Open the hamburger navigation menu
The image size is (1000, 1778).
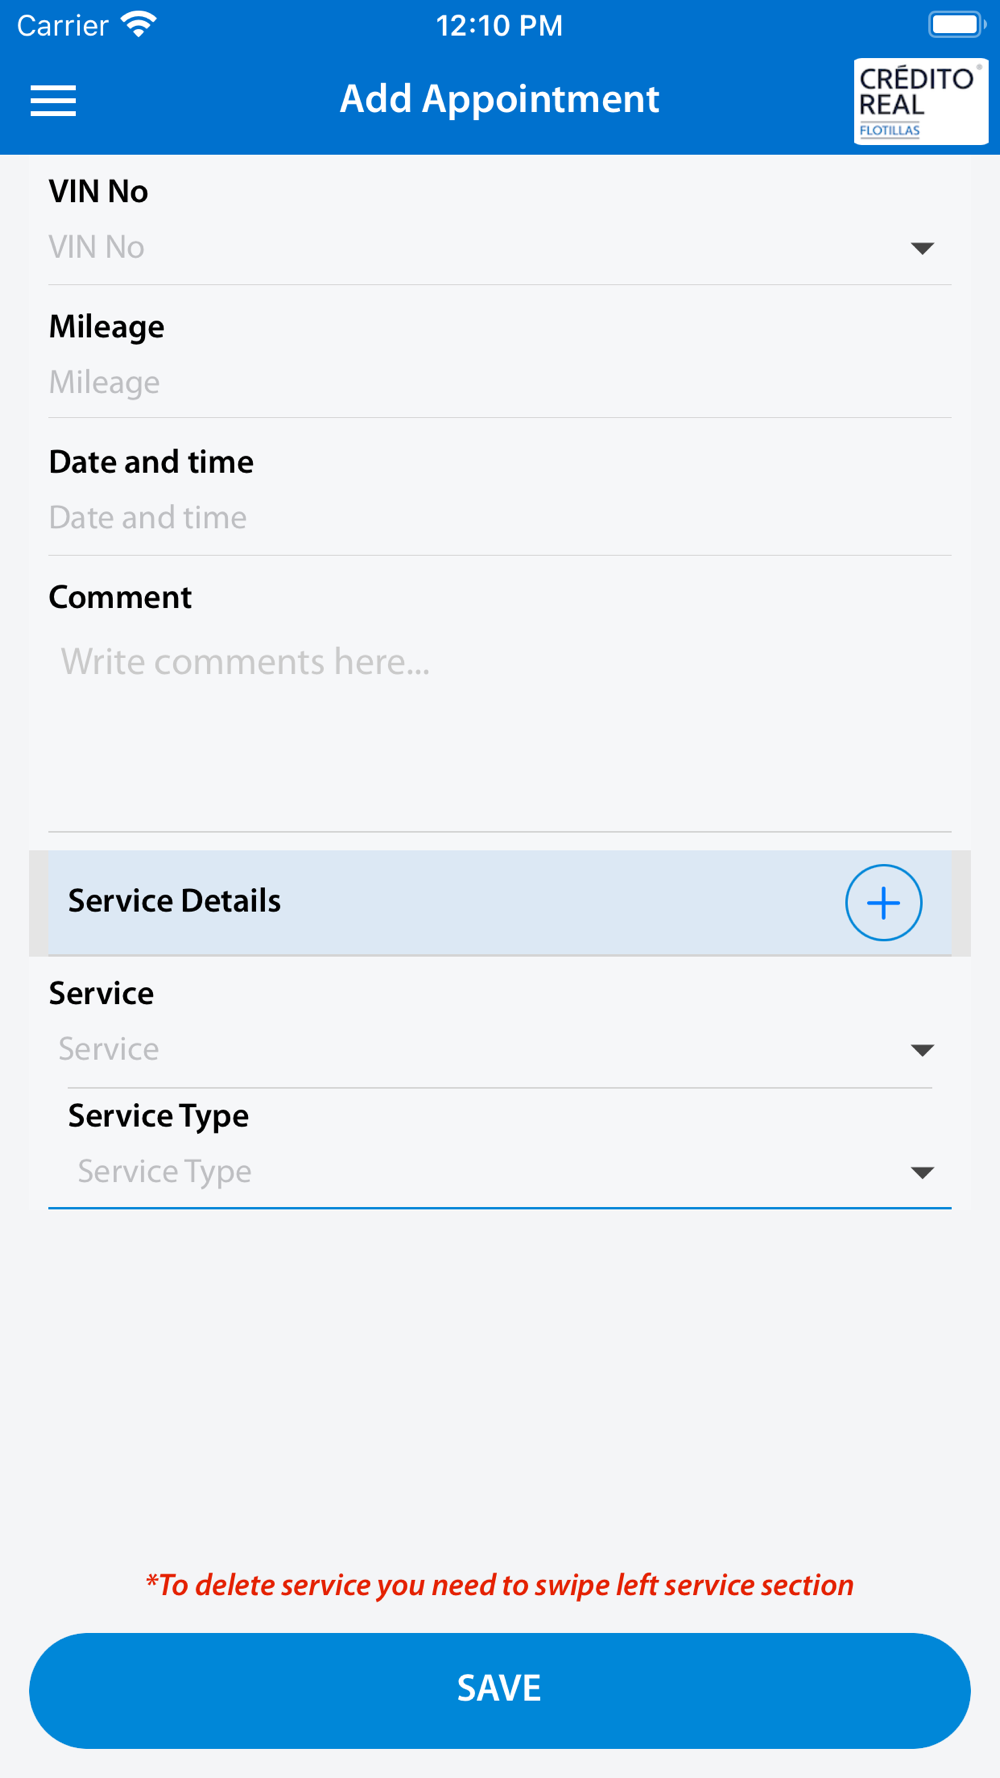[53, 100]
